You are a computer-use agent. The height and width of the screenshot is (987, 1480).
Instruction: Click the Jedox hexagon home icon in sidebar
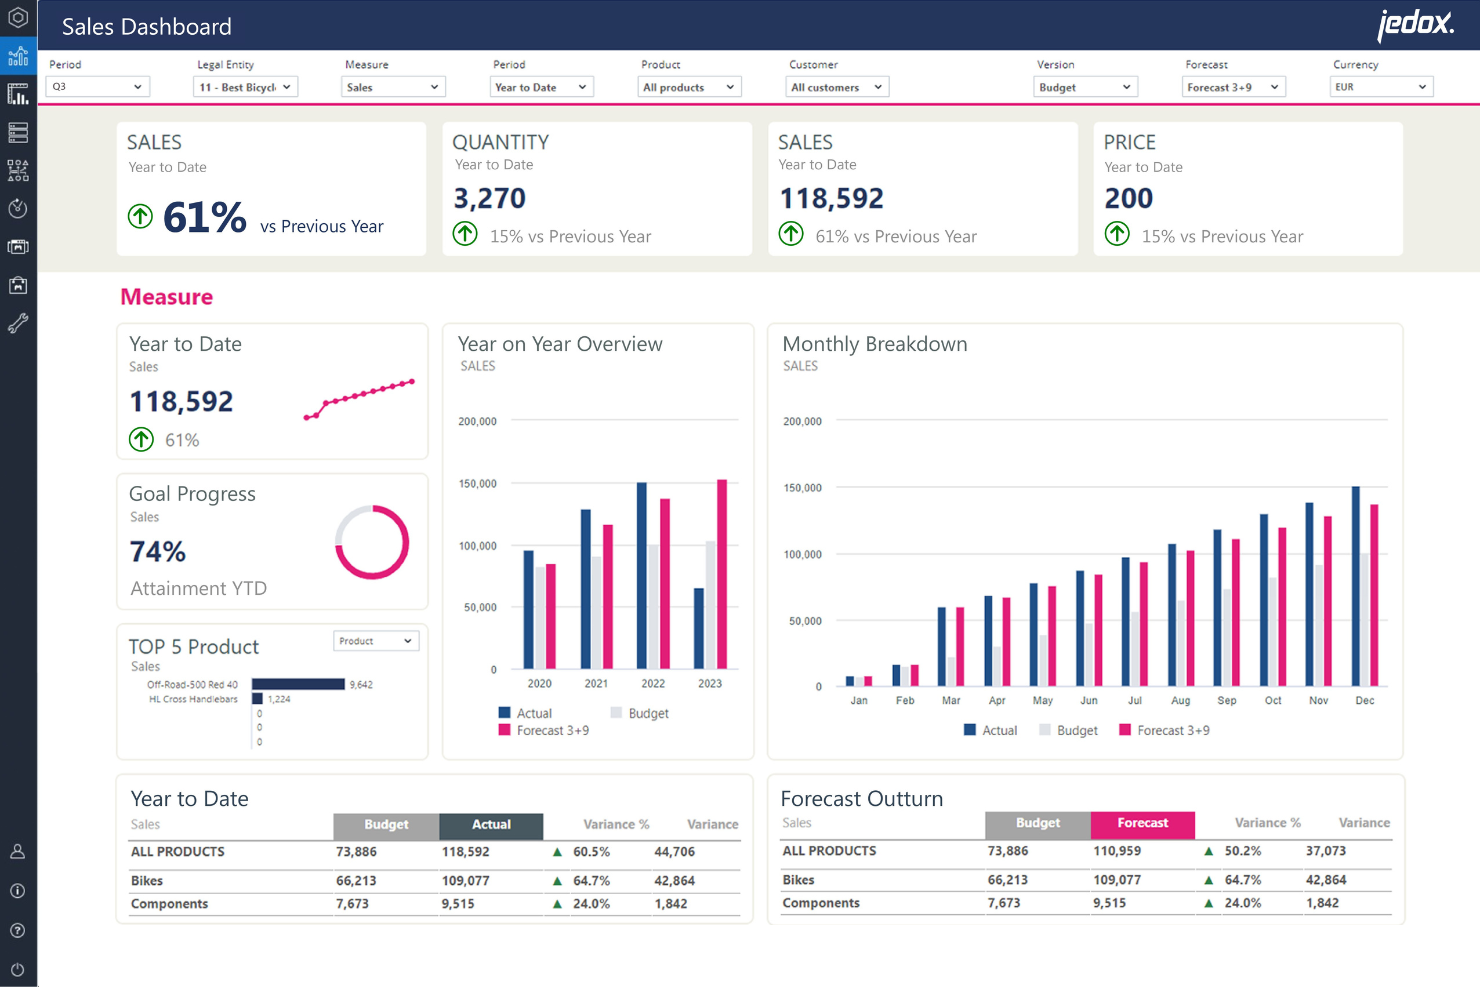pos(18,17)
